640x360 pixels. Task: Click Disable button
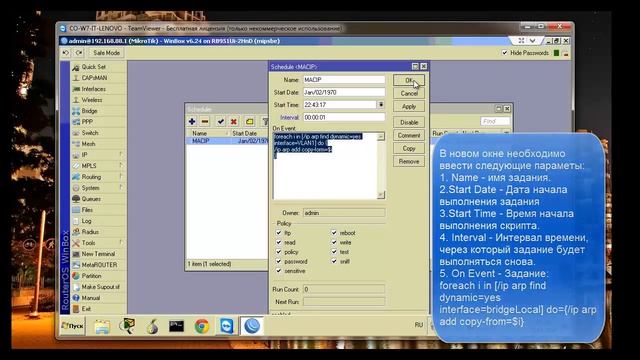[x=409, y=122]
